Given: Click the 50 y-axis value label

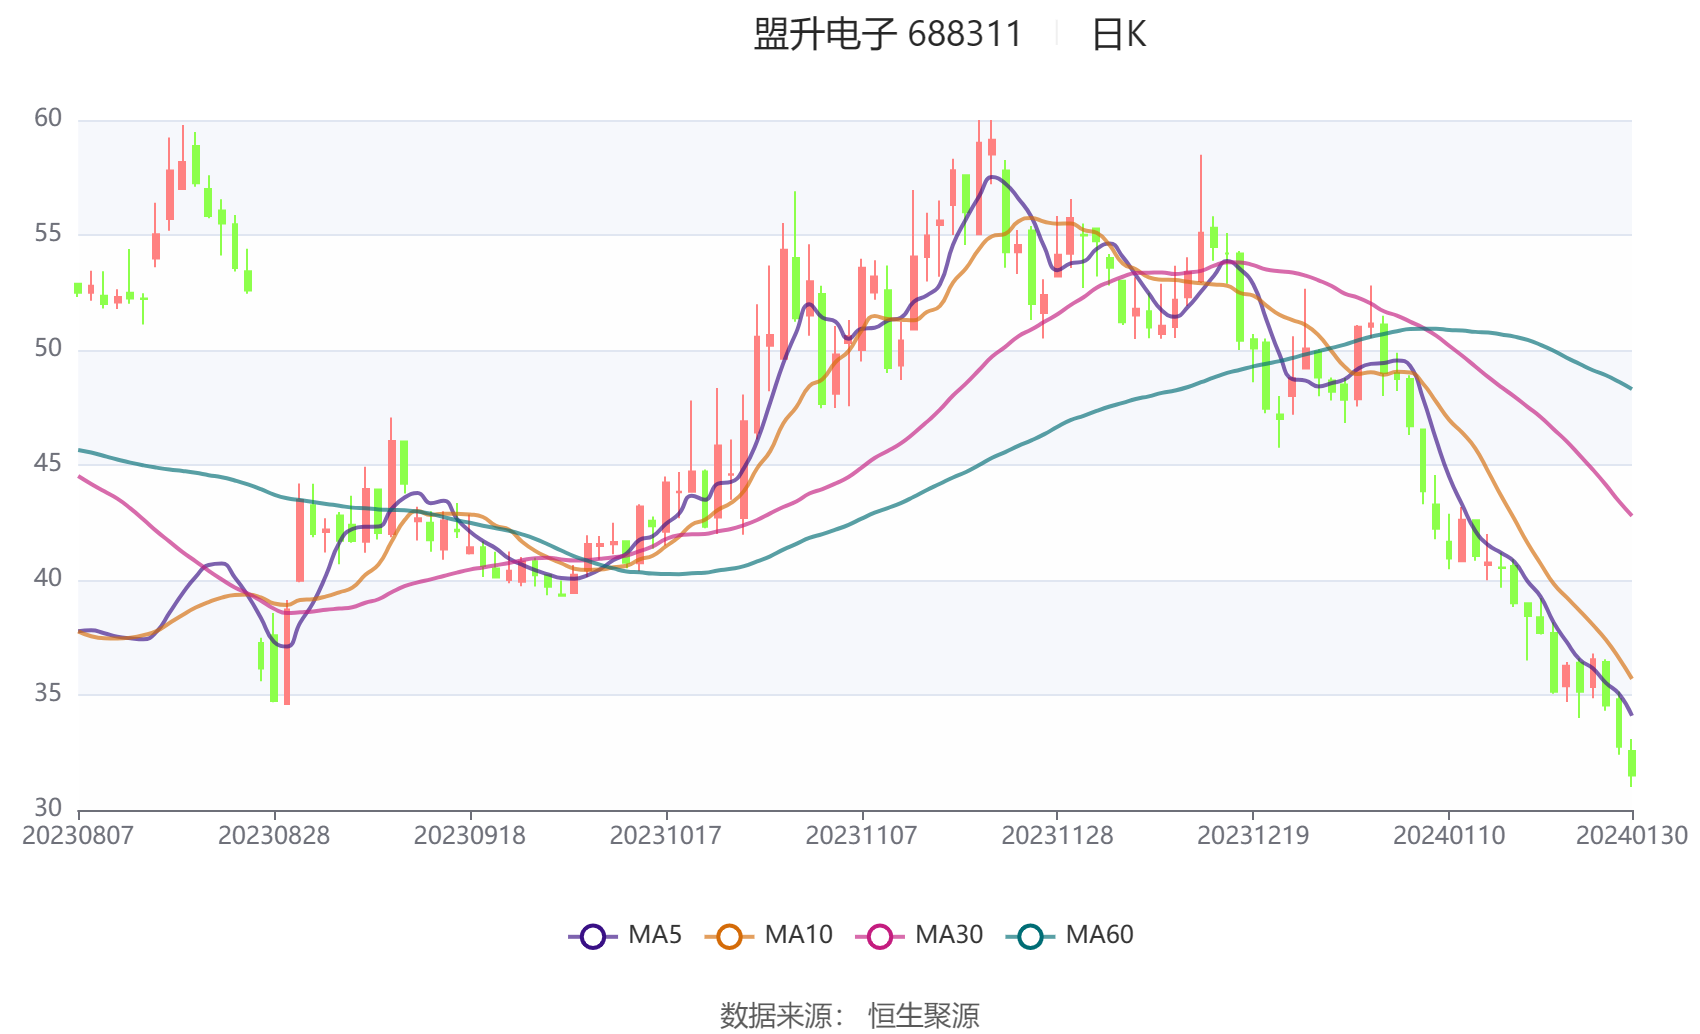Looking at the screenshot, I should pyautogui.click(x=48, y=349).
